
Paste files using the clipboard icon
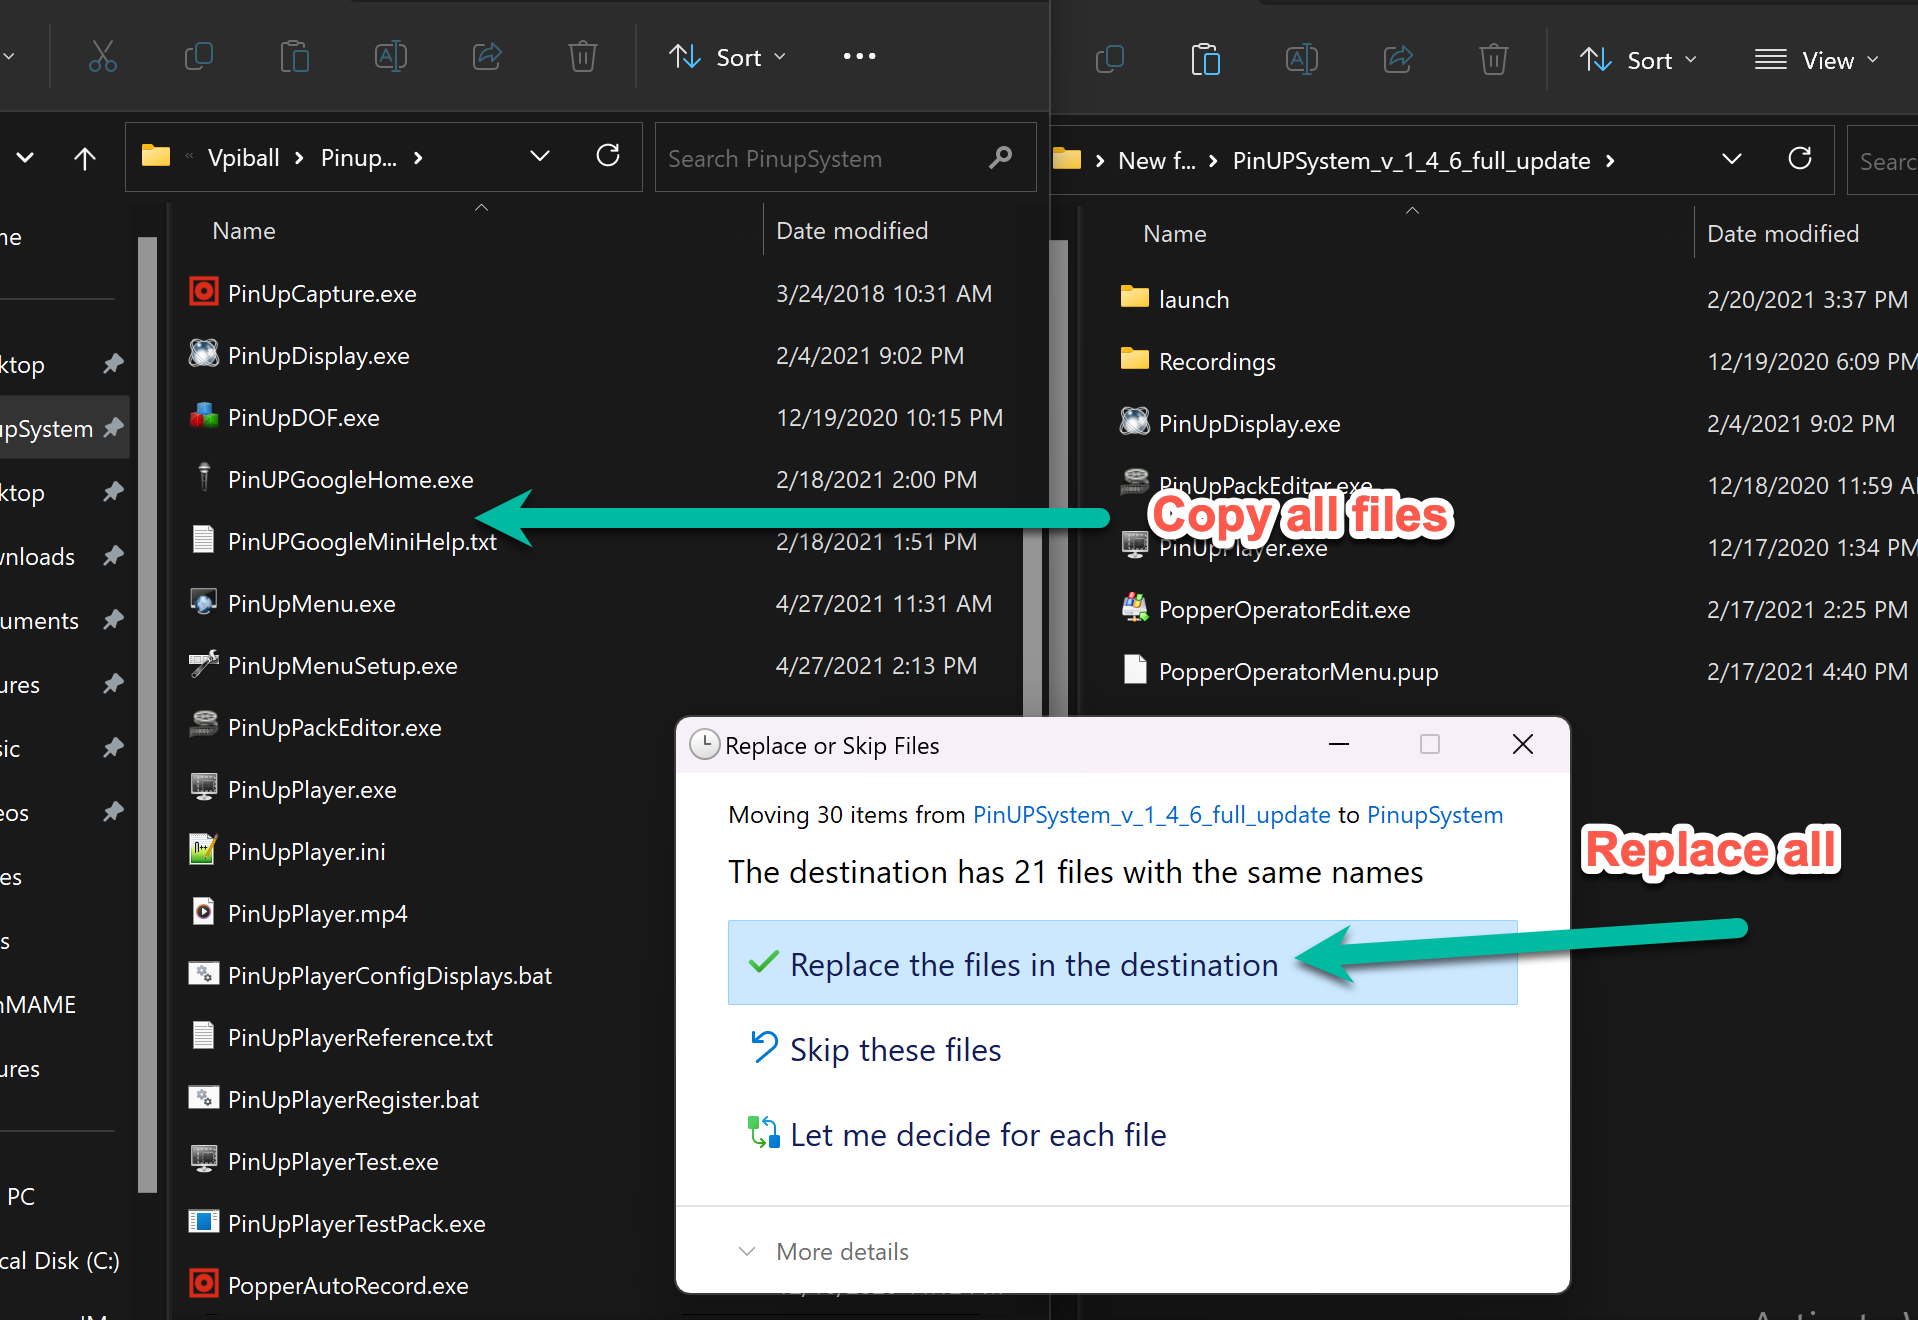294,57
